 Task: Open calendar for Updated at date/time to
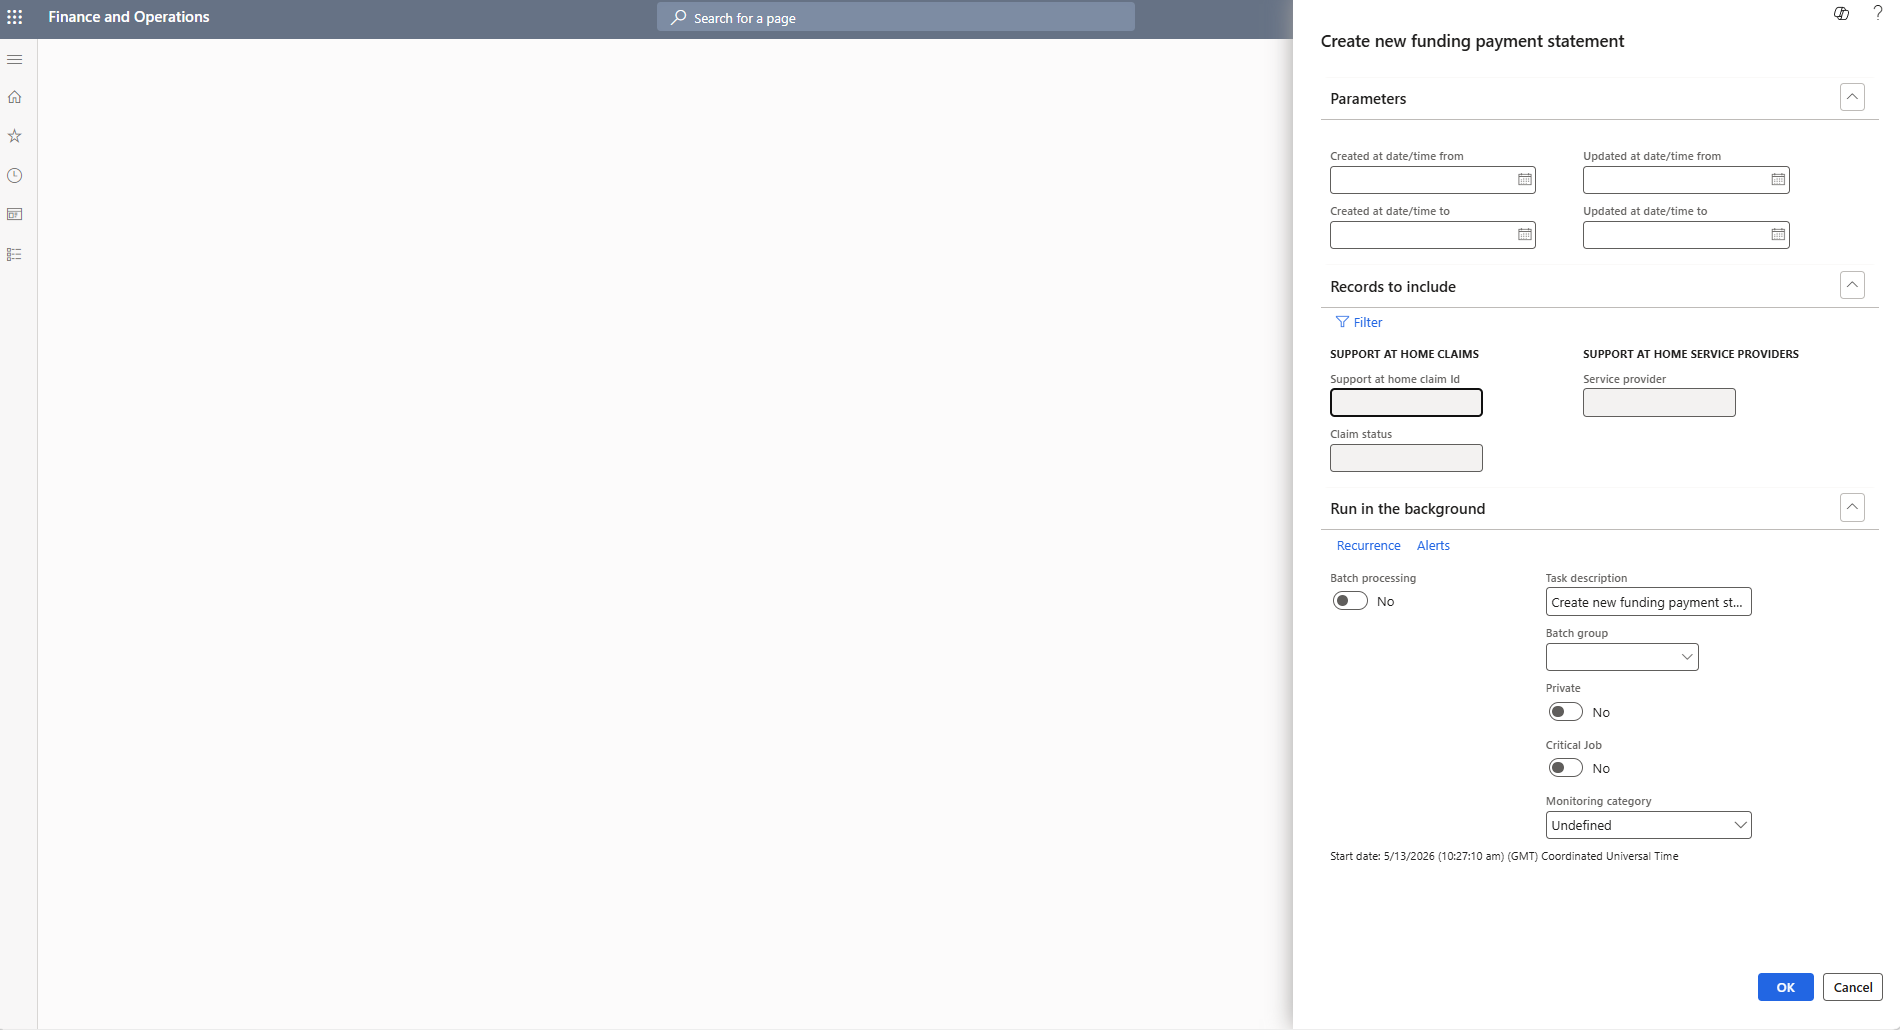[1778, 235]
